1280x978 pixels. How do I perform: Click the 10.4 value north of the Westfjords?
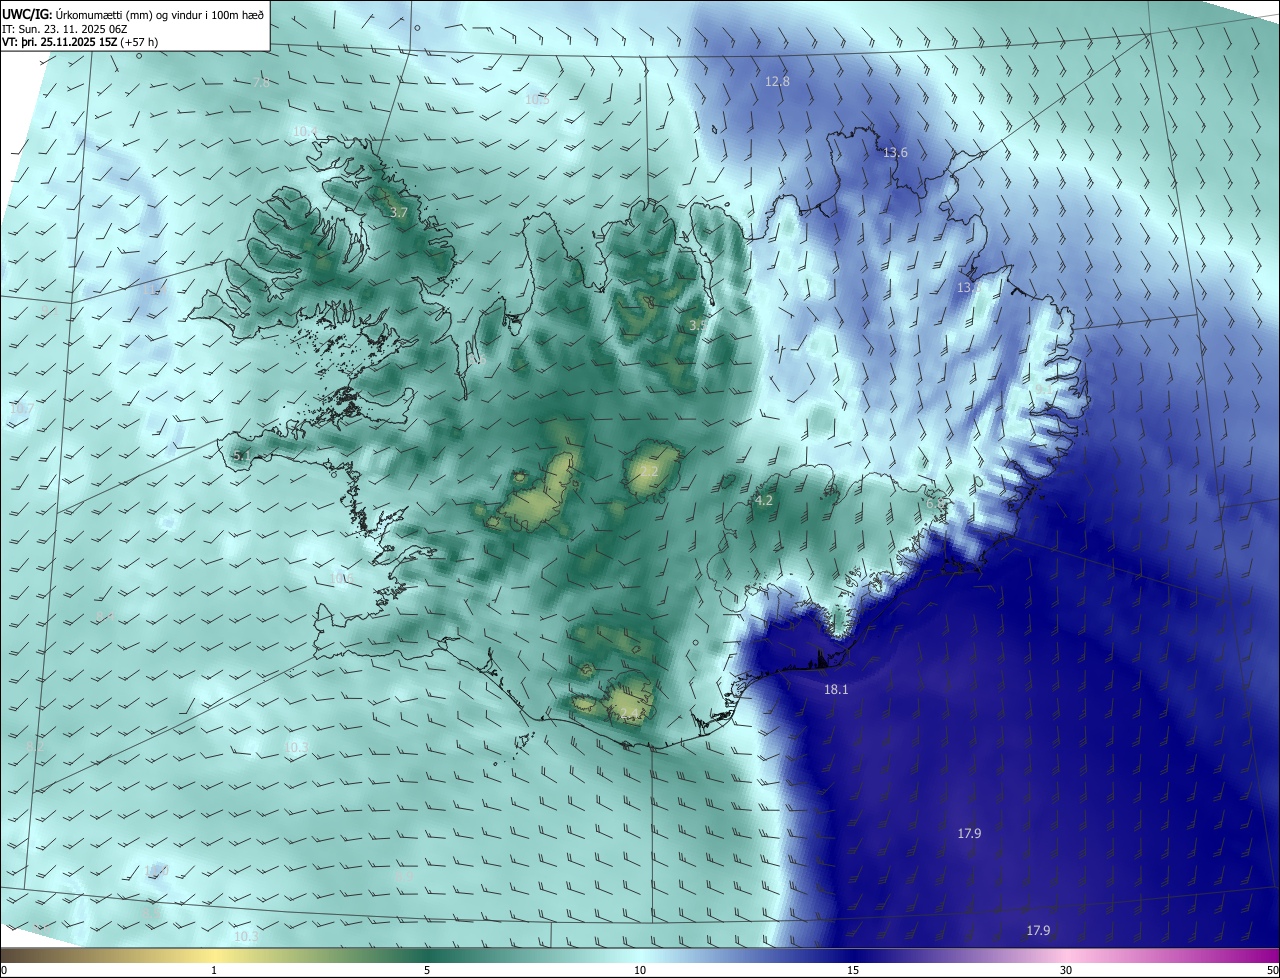click(x=305, y=132)
